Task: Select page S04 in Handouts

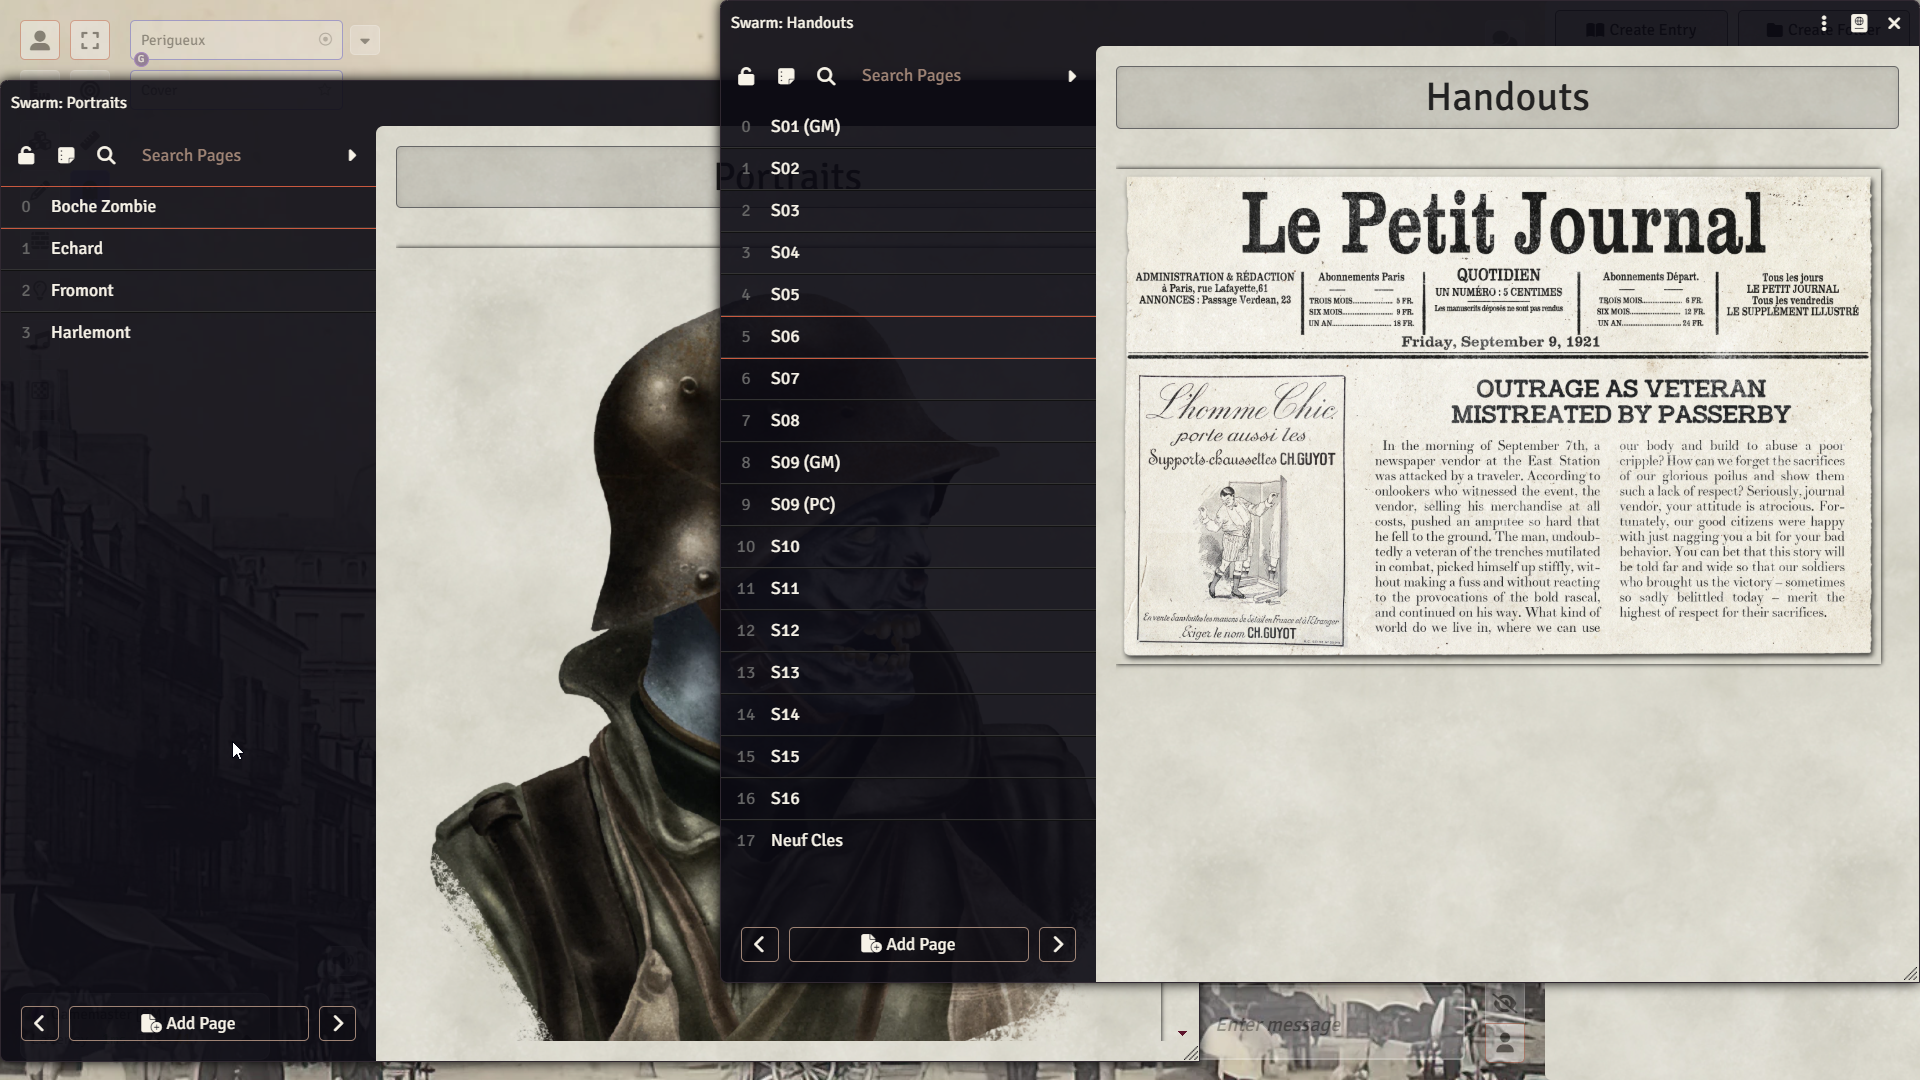Action: tap(908, 253)
